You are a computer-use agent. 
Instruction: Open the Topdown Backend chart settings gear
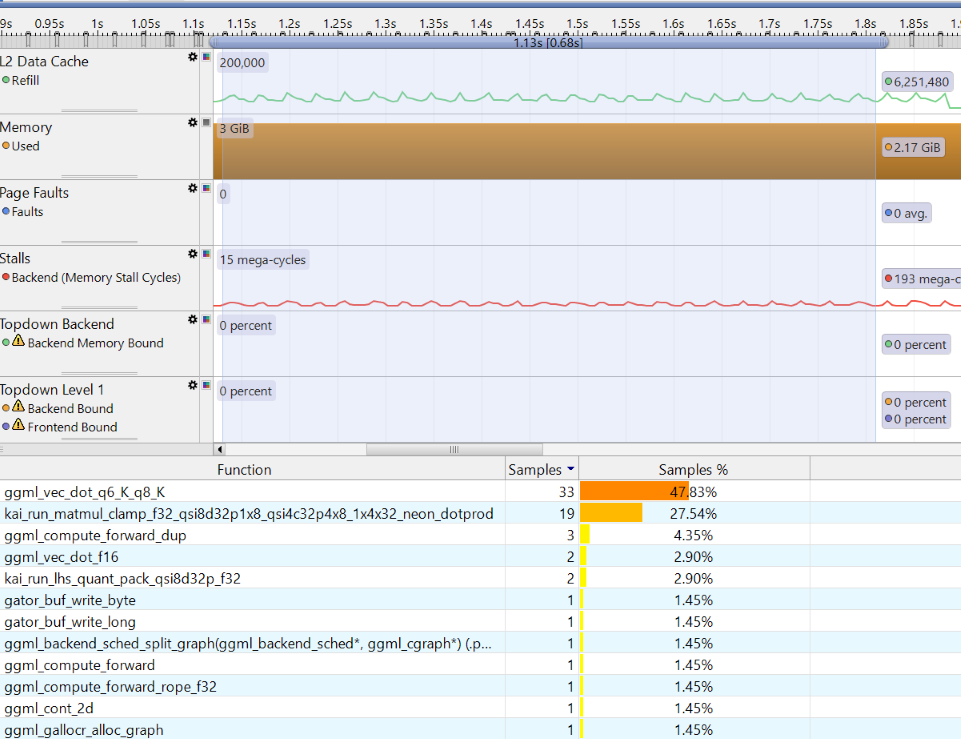pos(193,320)
